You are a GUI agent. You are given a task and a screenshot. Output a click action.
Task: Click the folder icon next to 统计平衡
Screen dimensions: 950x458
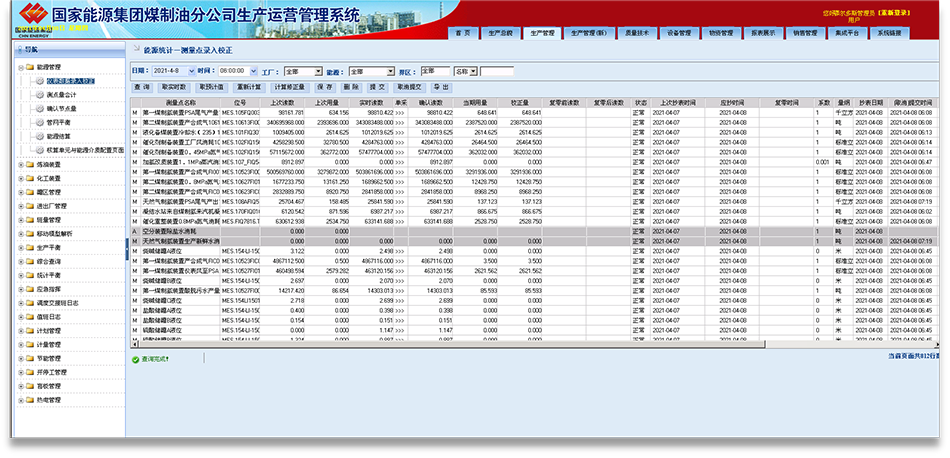coord(30,276)
